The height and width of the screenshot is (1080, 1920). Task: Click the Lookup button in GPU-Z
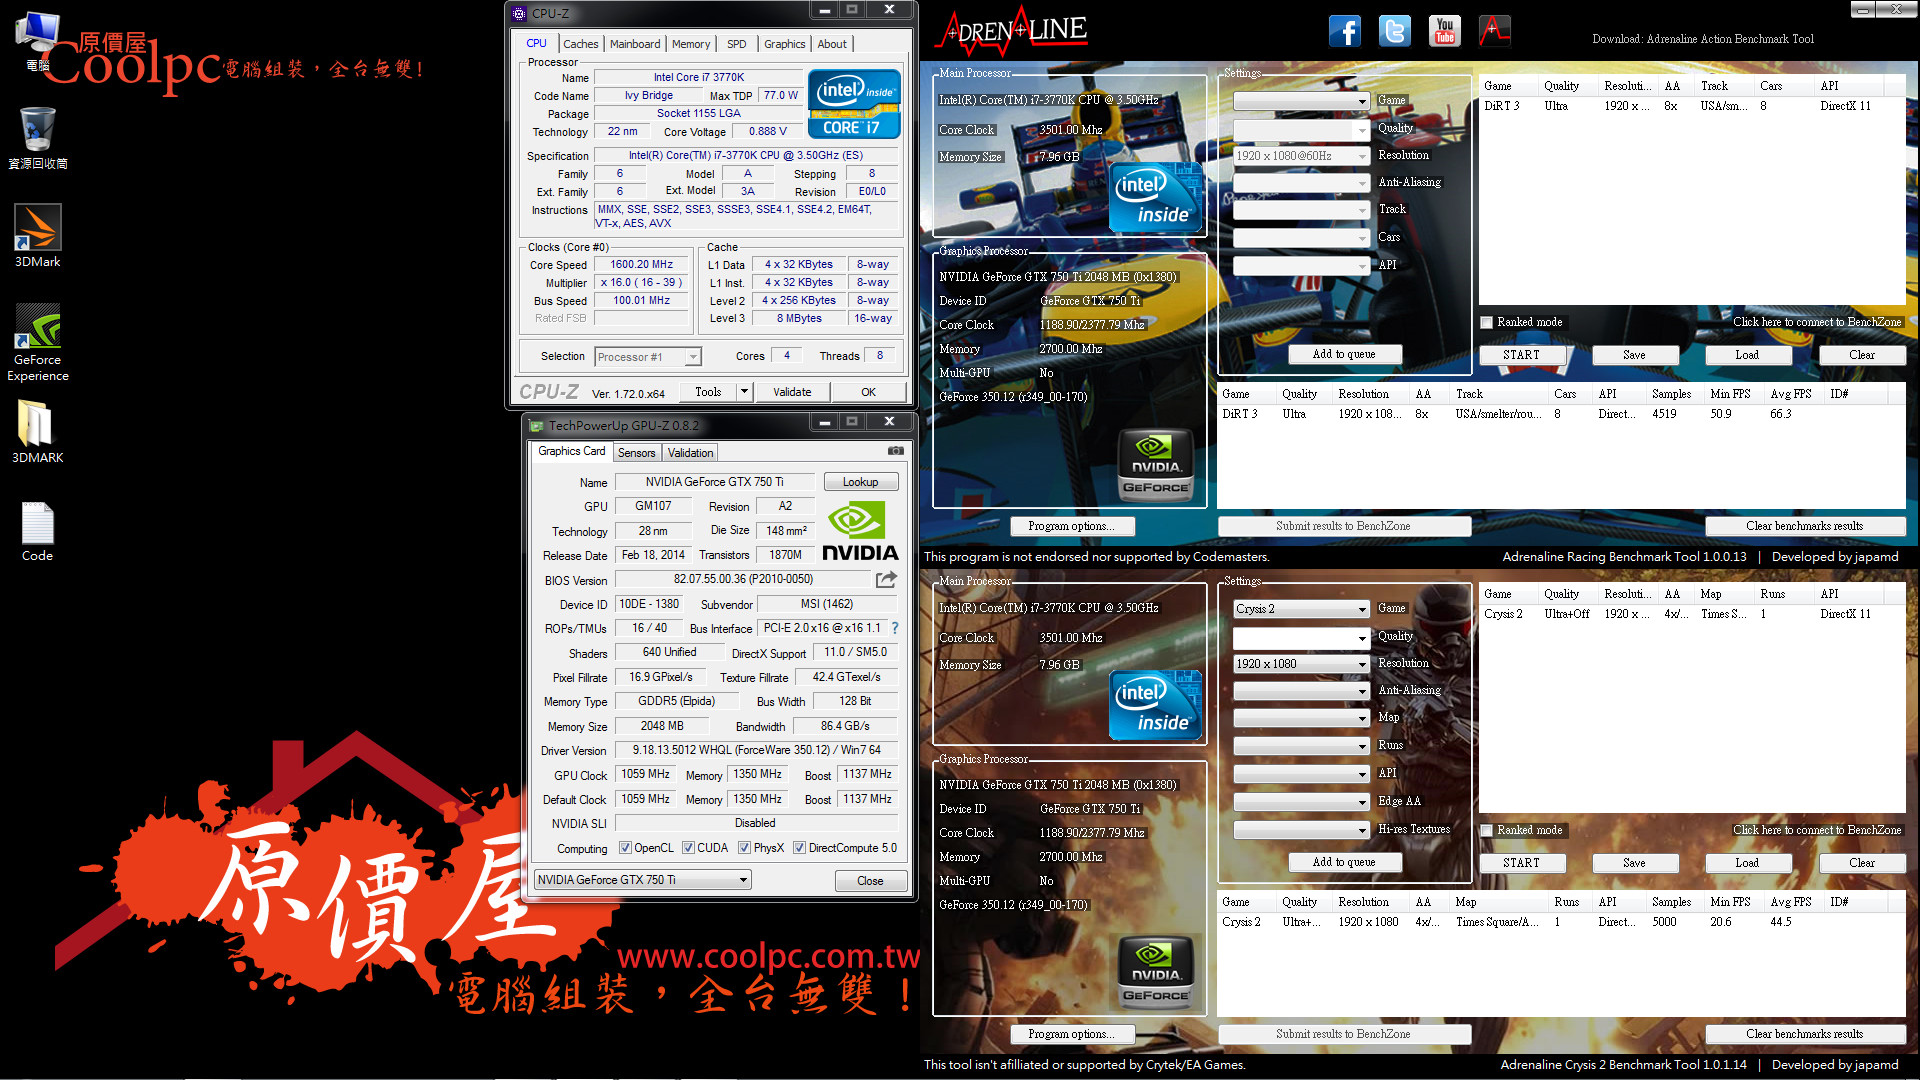(860, 482)
